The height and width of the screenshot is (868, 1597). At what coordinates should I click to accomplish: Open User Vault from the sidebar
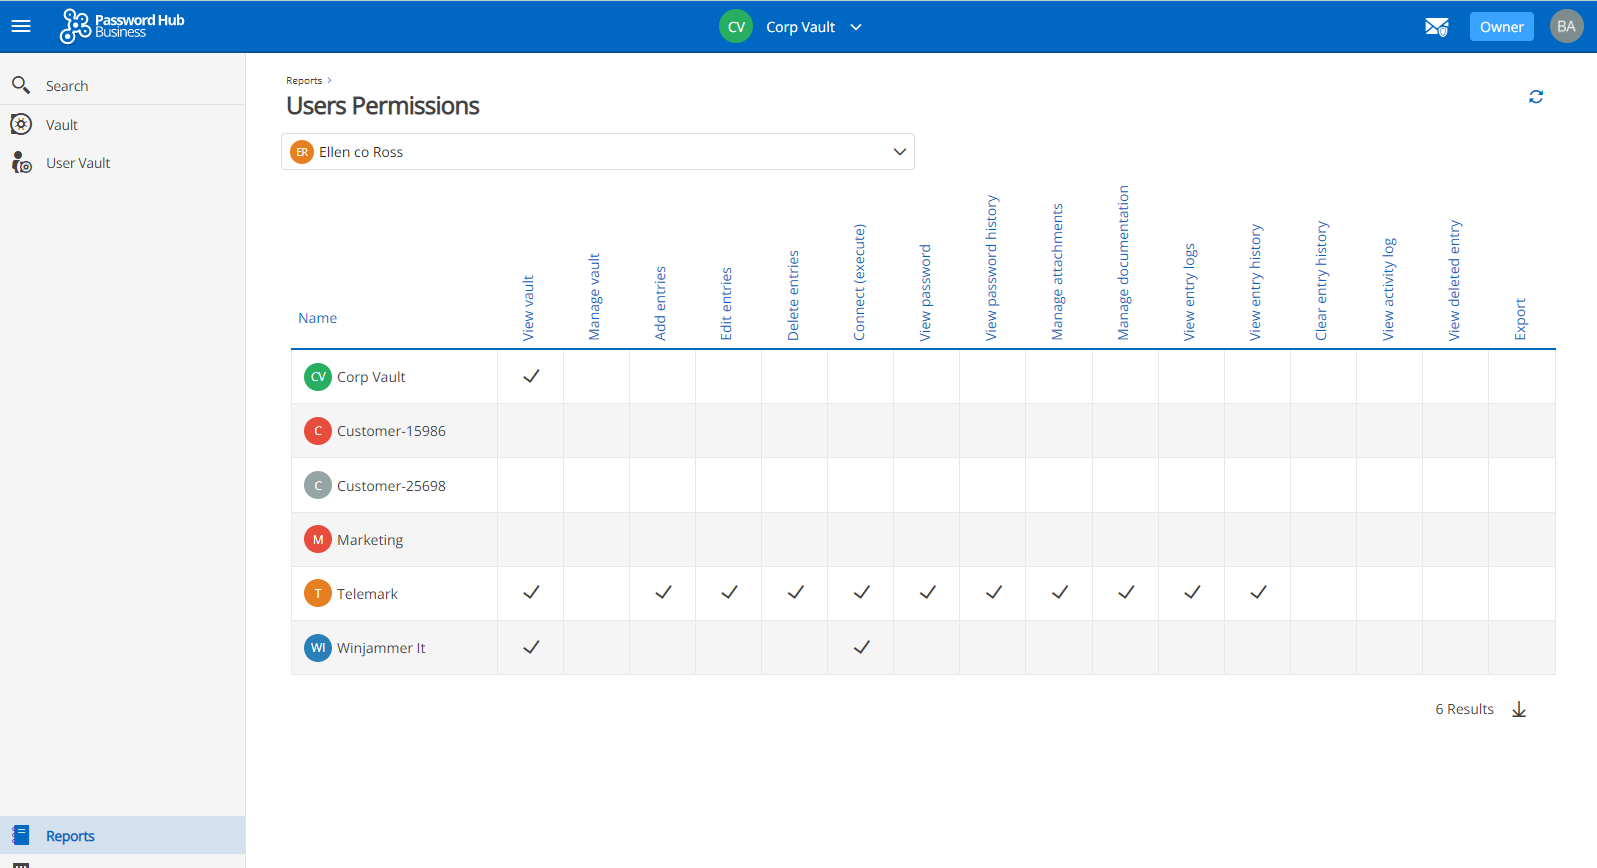pos(78,163)
